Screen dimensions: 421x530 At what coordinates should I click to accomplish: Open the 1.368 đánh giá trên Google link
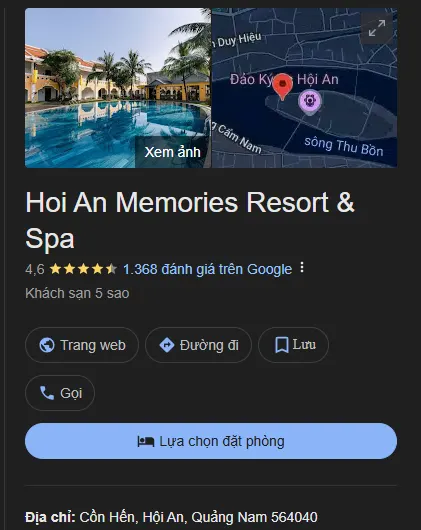tap(207, 269)
